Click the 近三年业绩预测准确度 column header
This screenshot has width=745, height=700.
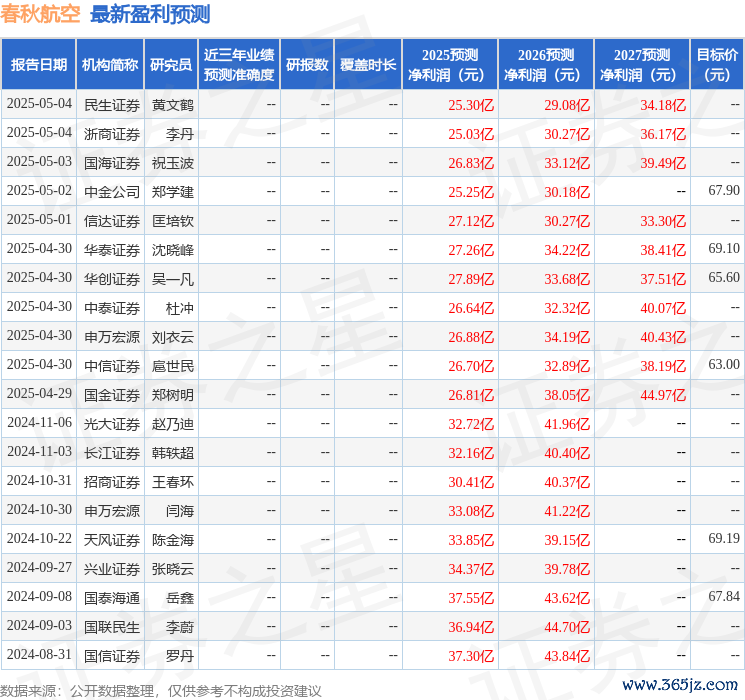(x=239, y=64)
